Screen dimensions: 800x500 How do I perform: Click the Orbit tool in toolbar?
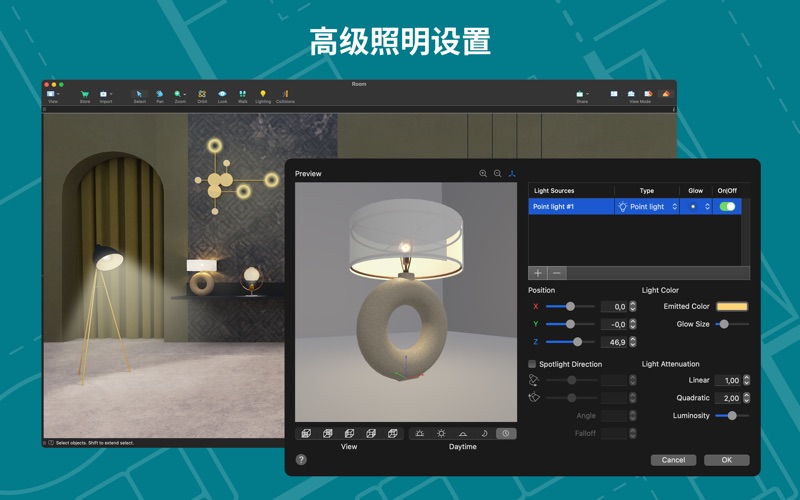coord(202,95)
